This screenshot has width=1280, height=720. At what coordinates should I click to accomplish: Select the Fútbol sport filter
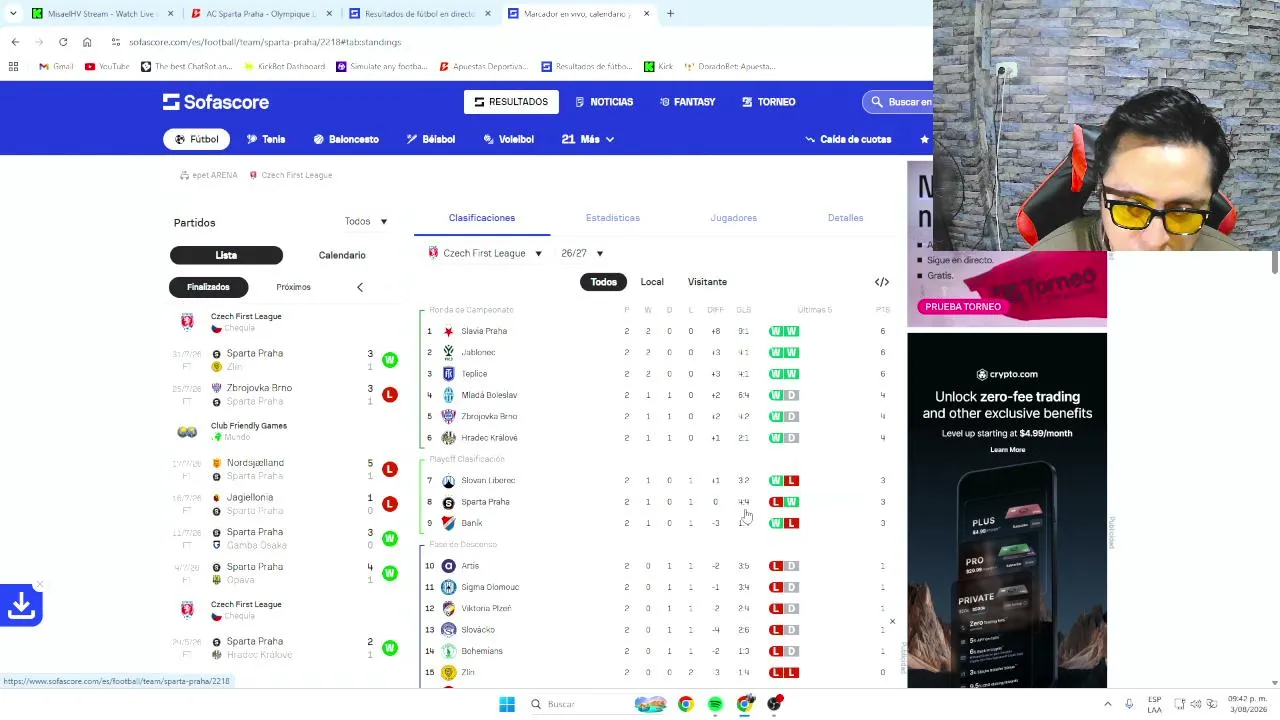[196, 139]
